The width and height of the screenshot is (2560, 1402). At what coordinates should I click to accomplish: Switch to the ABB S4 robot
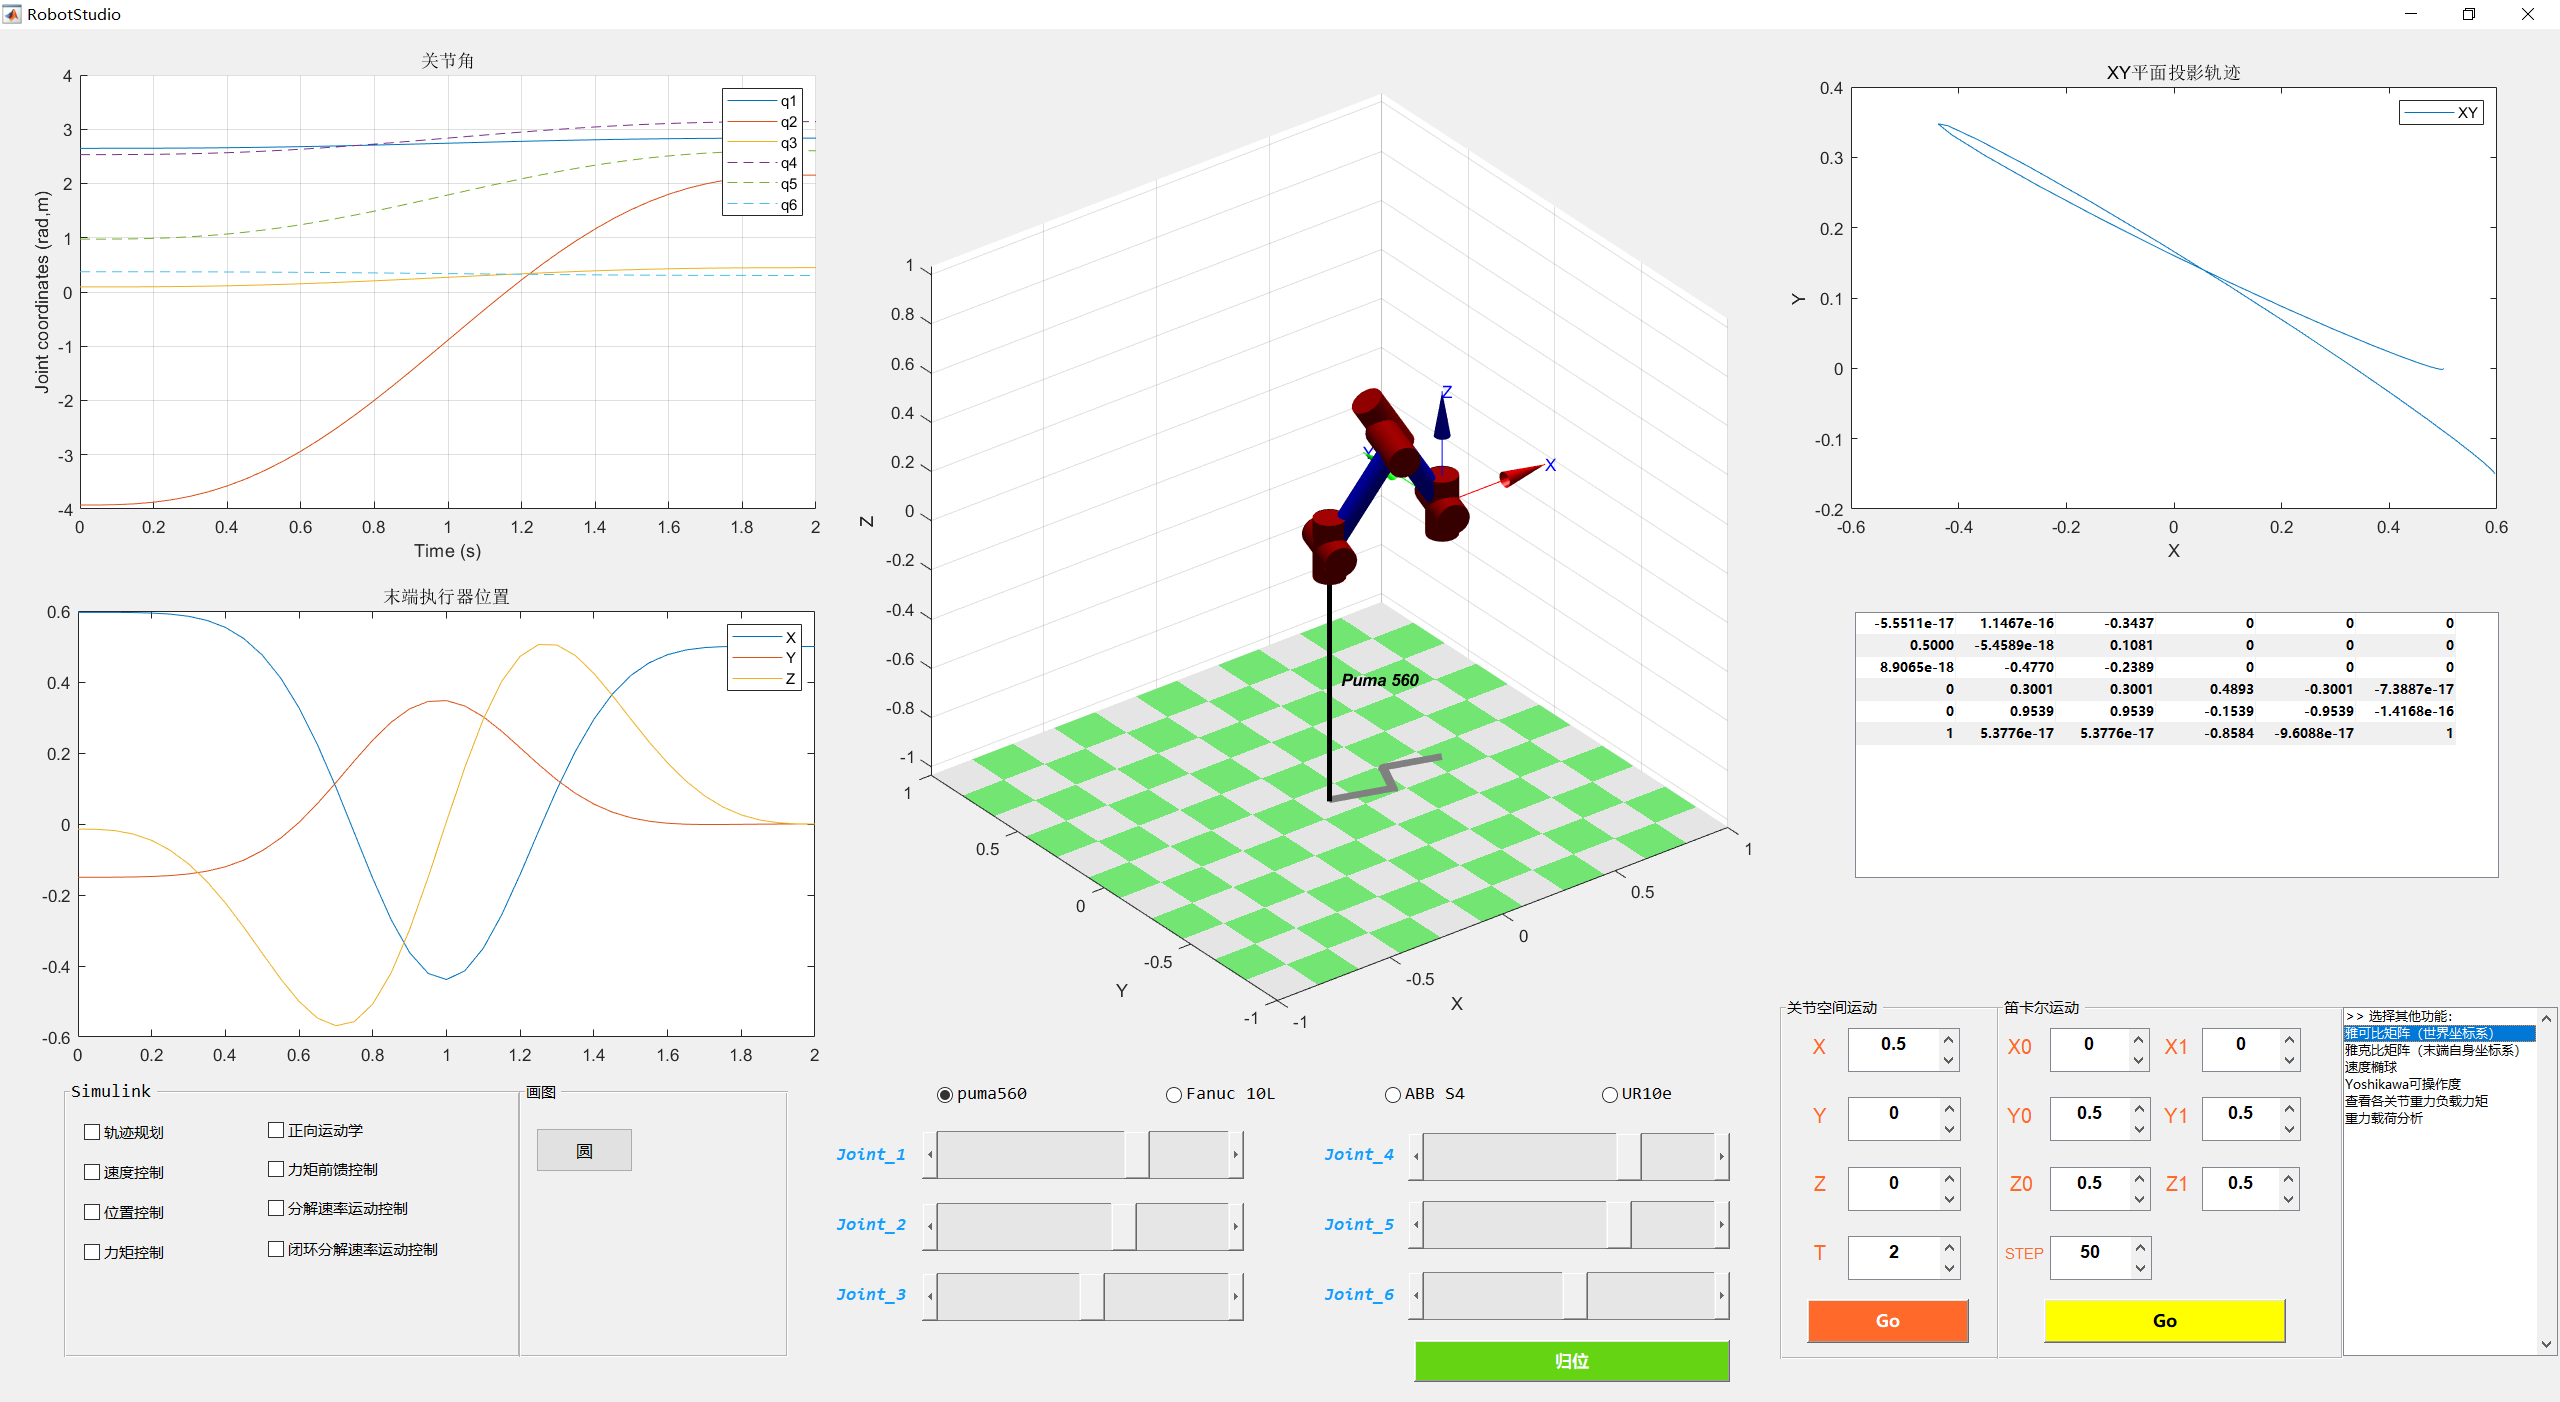click(x=1392, y=1095)
